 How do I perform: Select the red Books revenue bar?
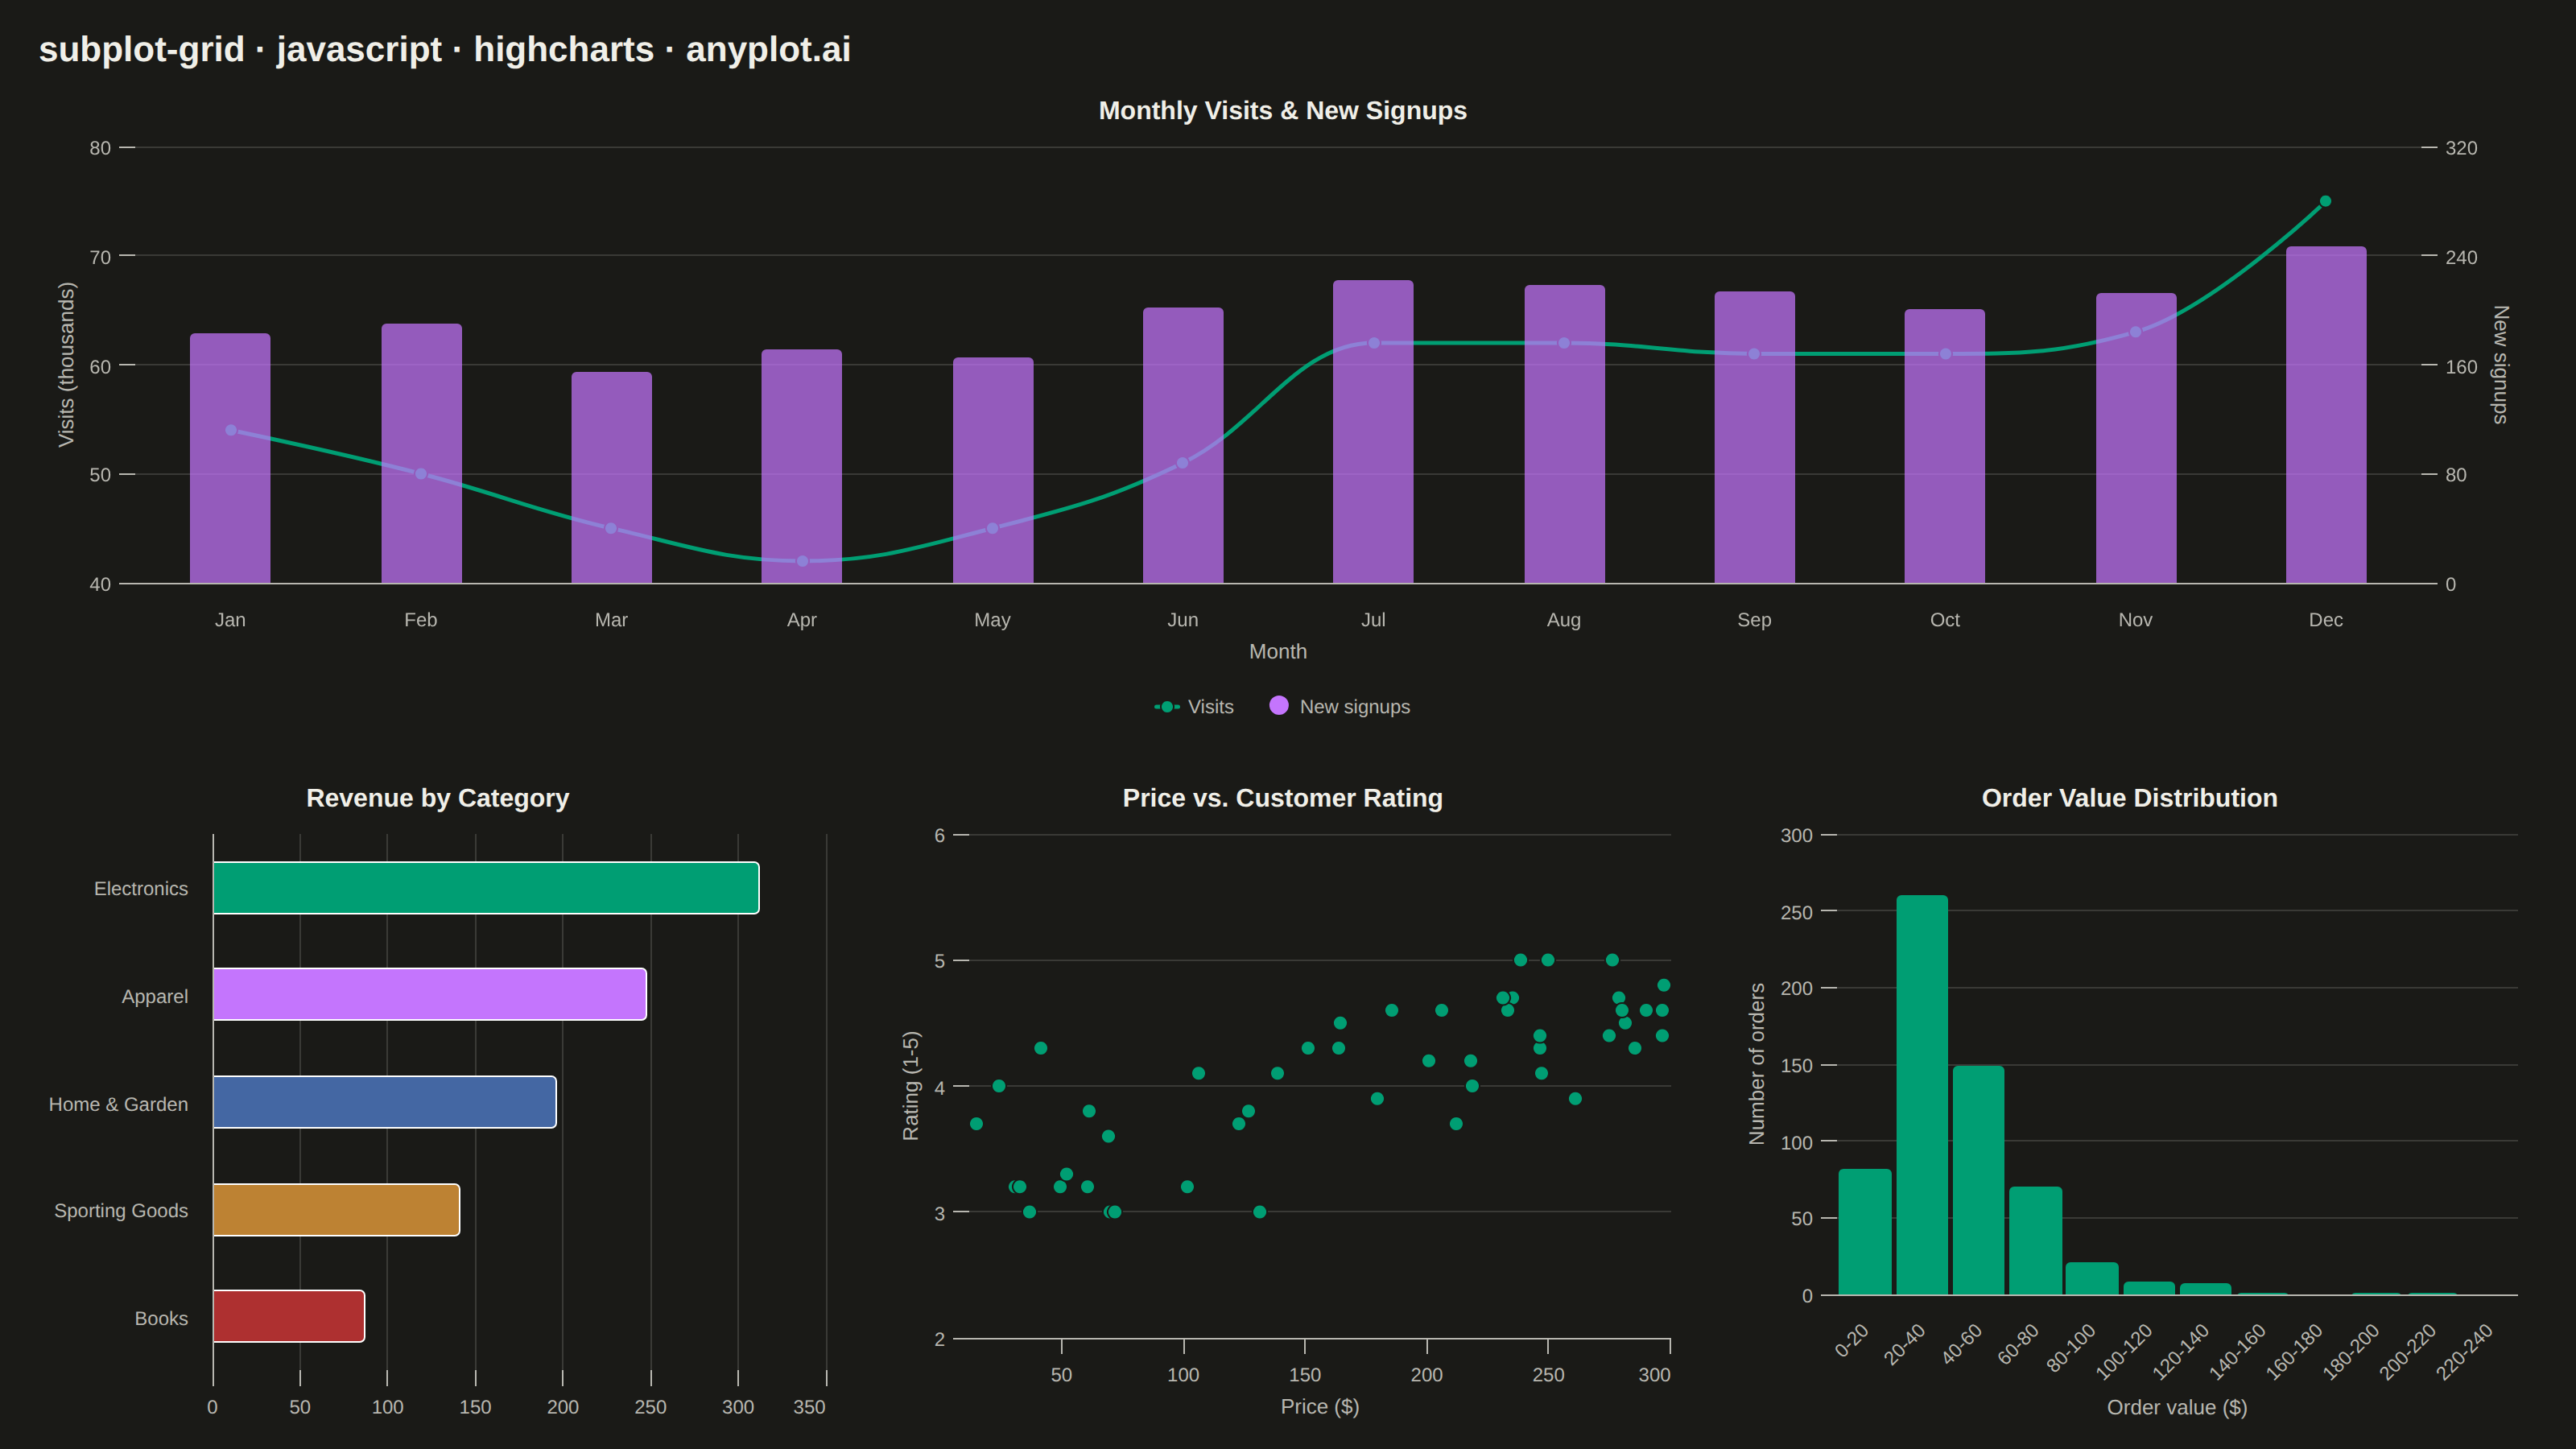[289, 1316]
